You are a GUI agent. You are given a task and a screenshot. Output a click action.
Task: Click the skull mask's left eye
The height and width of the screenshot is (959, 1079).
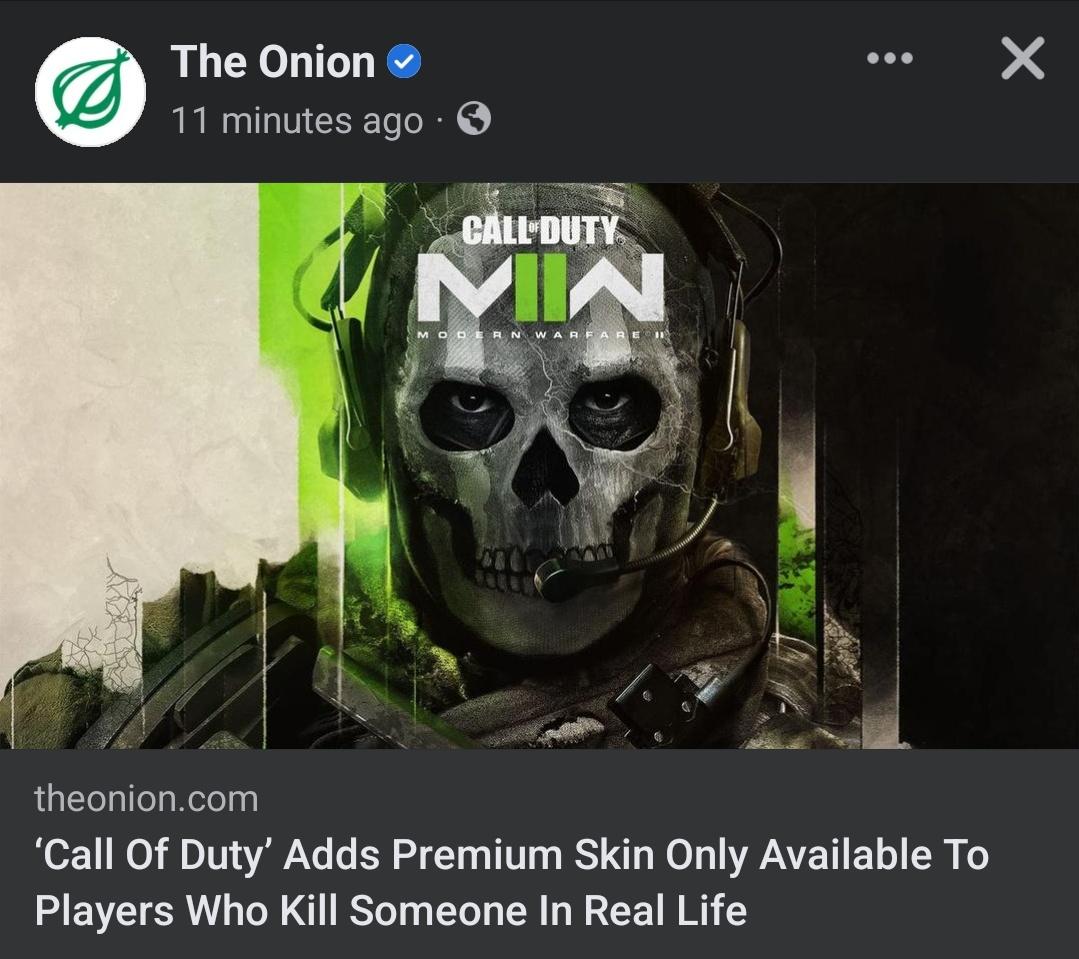click(x=467, y=413)
